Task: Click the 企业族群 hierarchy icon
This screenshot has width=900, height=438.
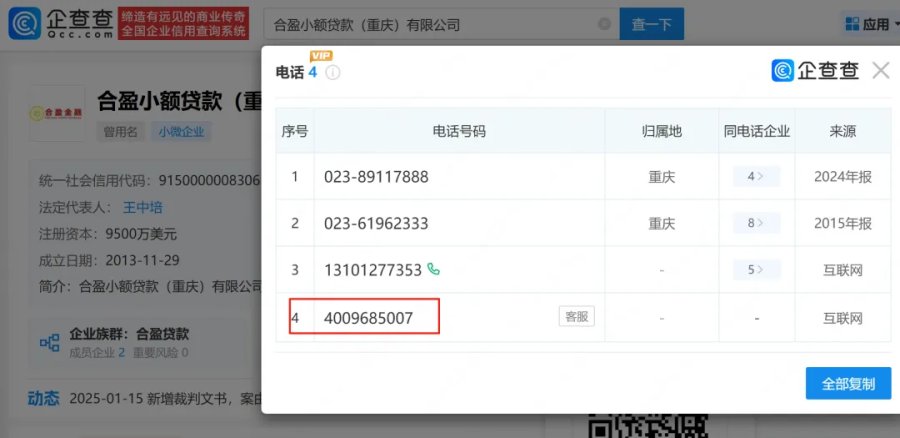Action: [x=50, y=342]
